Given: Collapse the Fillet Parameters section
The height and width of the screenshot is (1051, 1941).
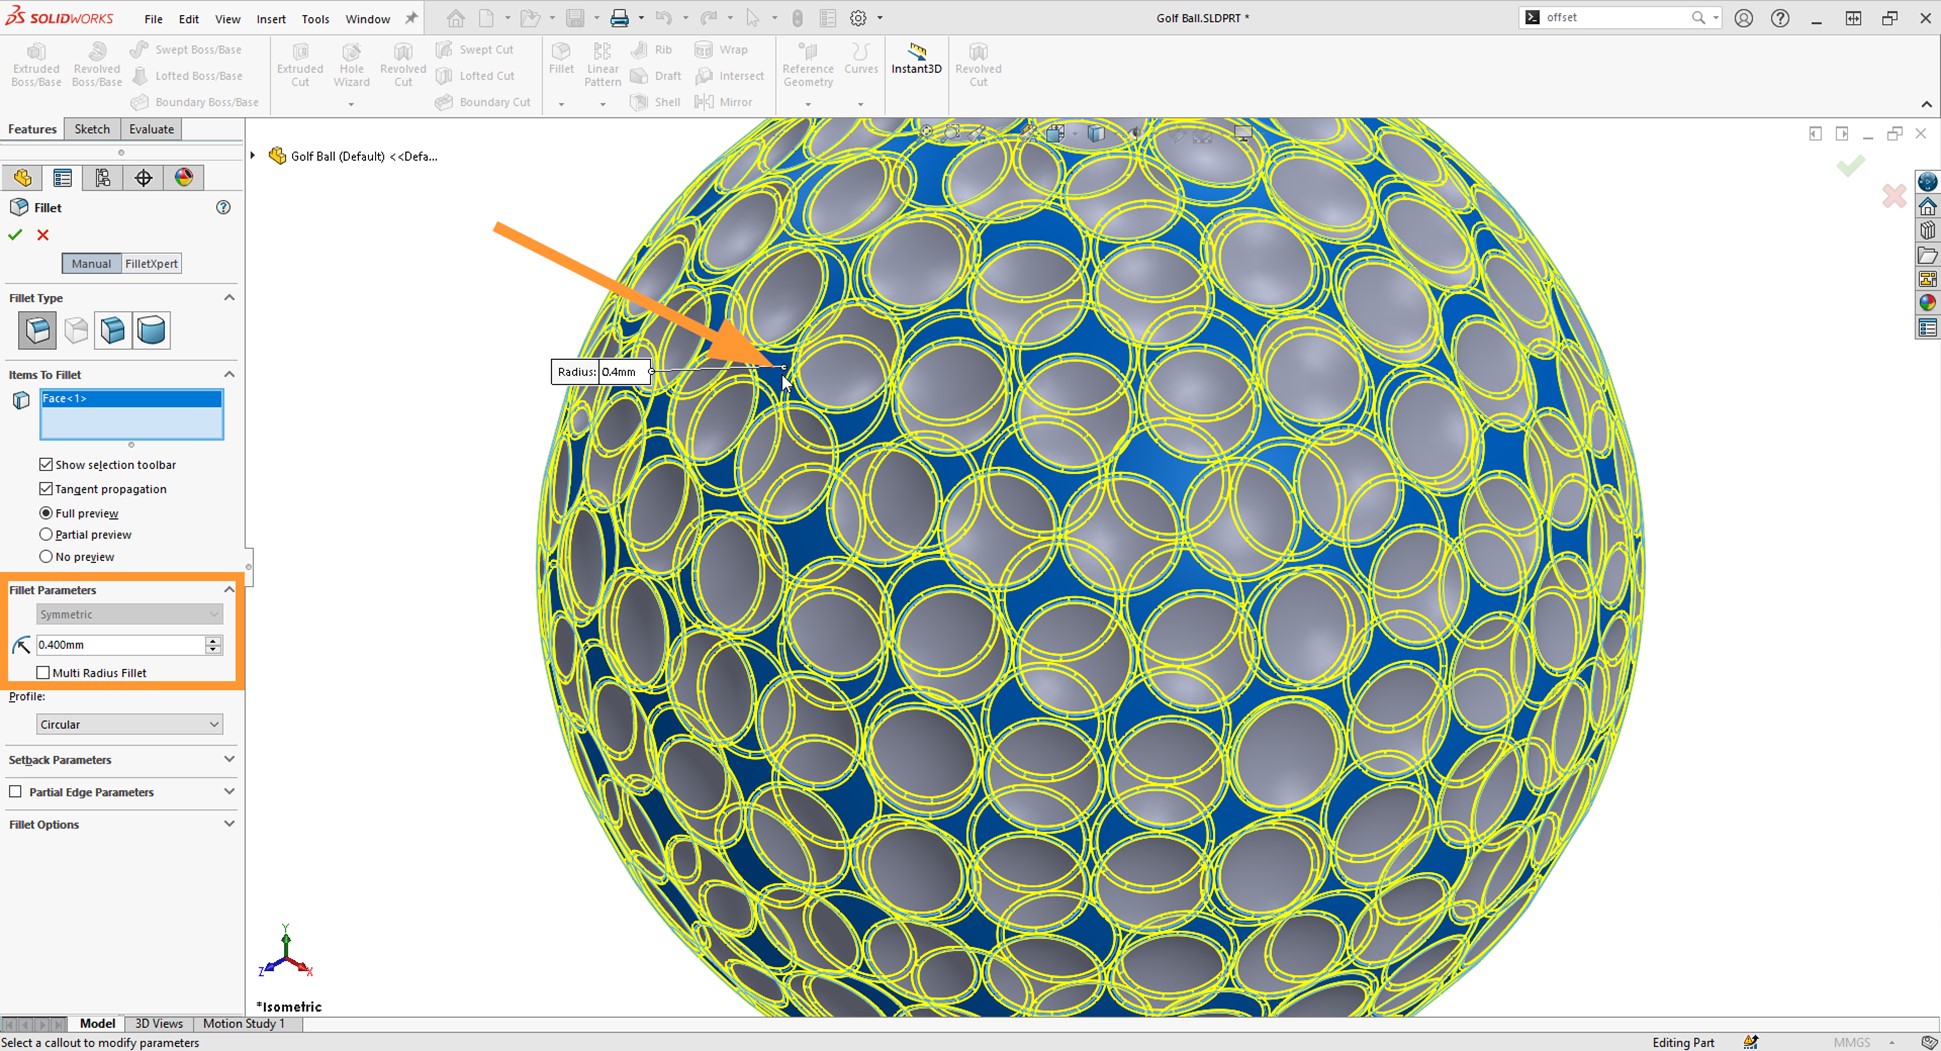Looking at the screenshot, I should pos(229,589).
